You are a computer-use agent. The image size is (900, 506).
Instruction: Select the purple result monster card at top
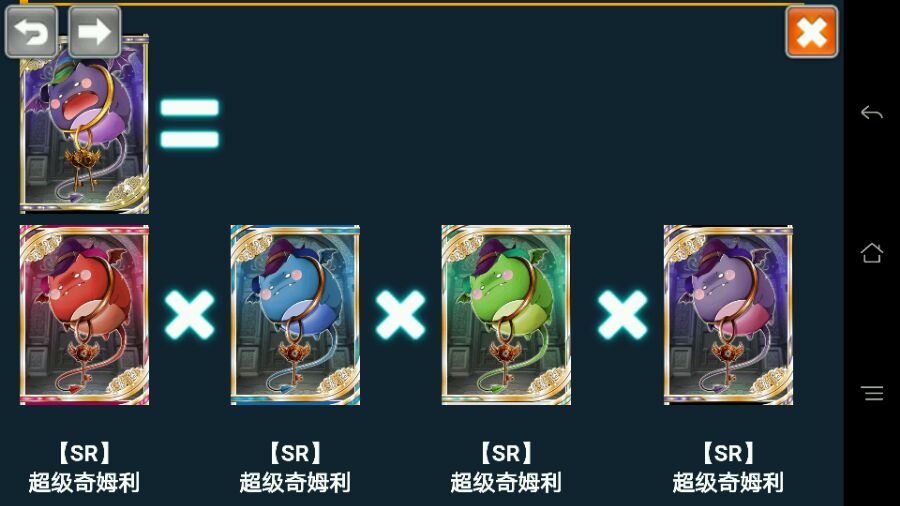pos(84,124)
